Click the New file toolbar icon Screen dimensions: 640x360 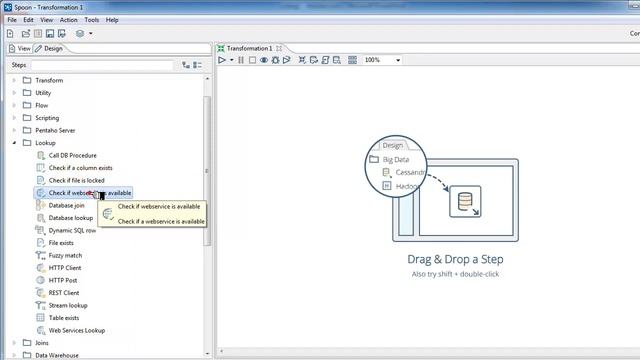click(x=10, y=33)
